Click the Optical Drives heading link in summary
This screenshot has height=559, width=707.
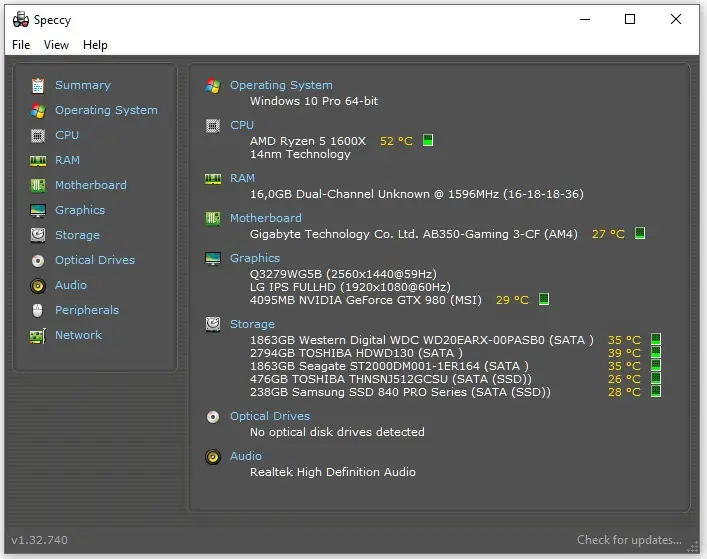coord(270,416)
